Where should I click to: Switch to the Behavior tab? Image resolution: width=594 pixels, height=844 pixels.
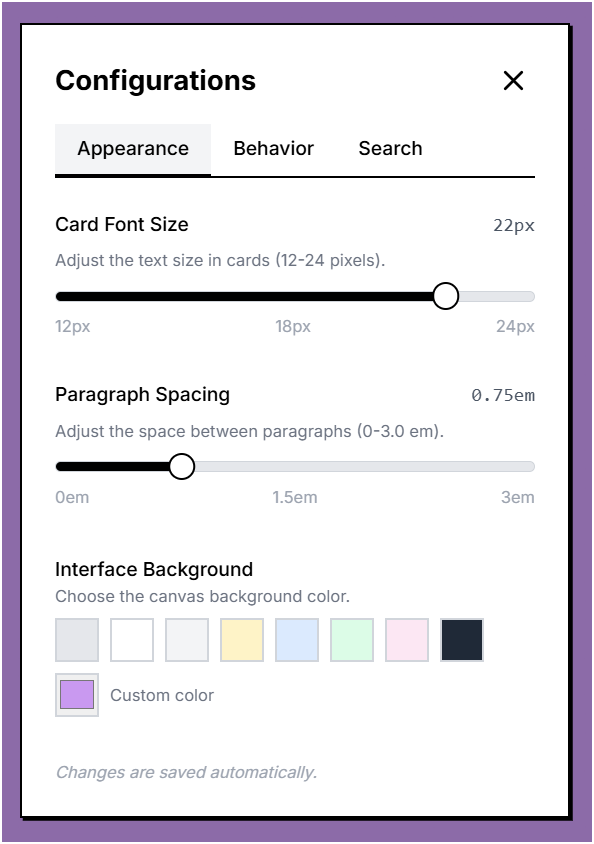tap(273, 148)
